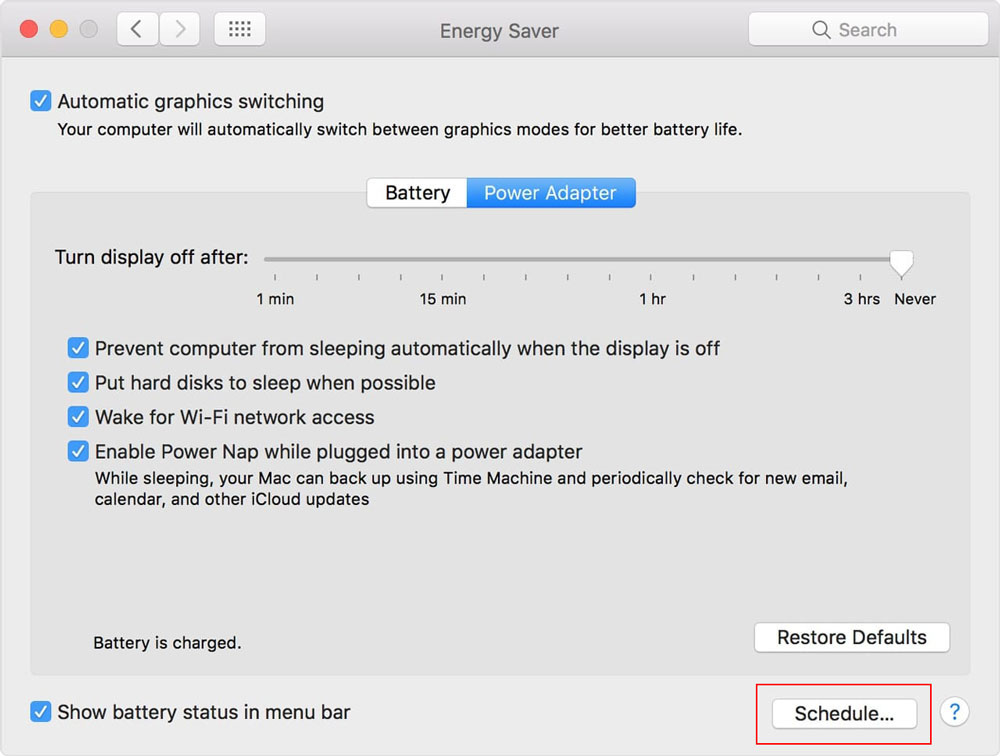1000x756 pixels.
Task: Disable Power Nap while plugged in
Action: pyautogui.click(x=78, y=451)
